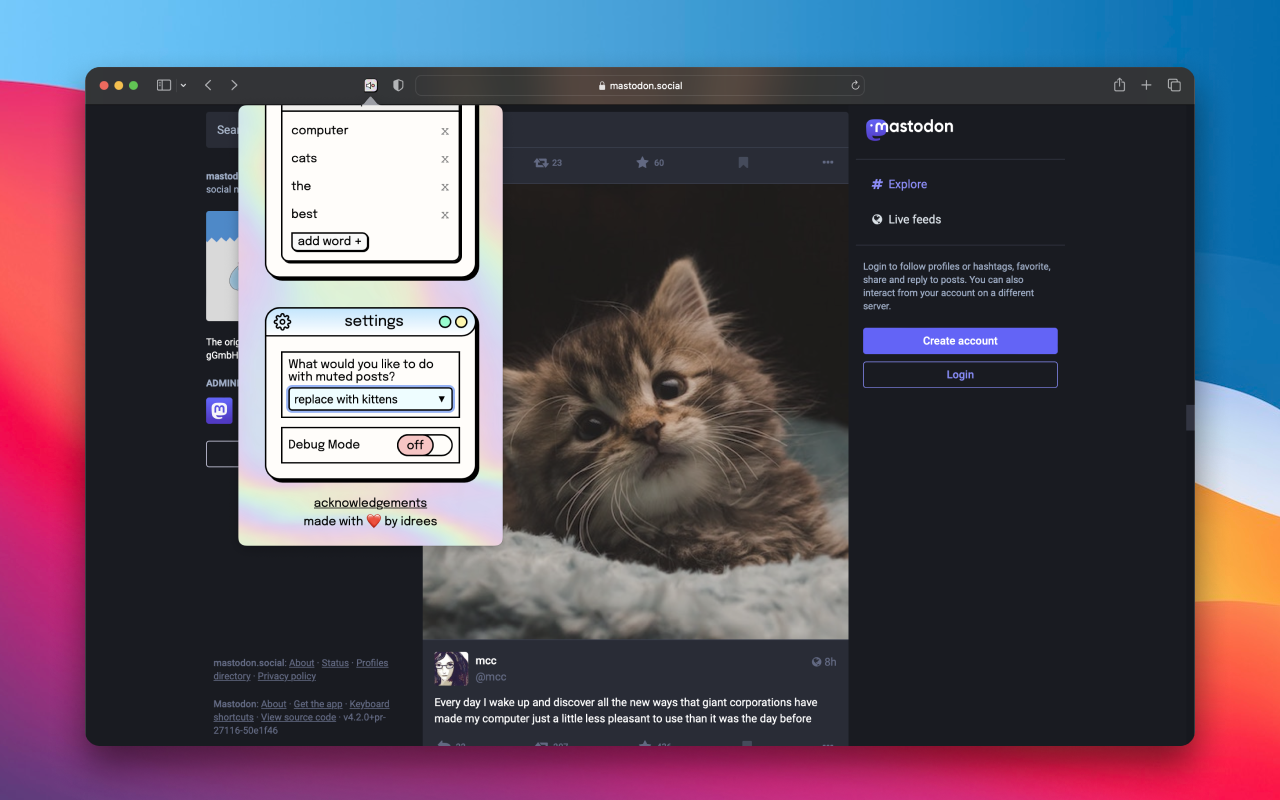
Task: Open the Privacy policy link
Action: coord(287,676)
